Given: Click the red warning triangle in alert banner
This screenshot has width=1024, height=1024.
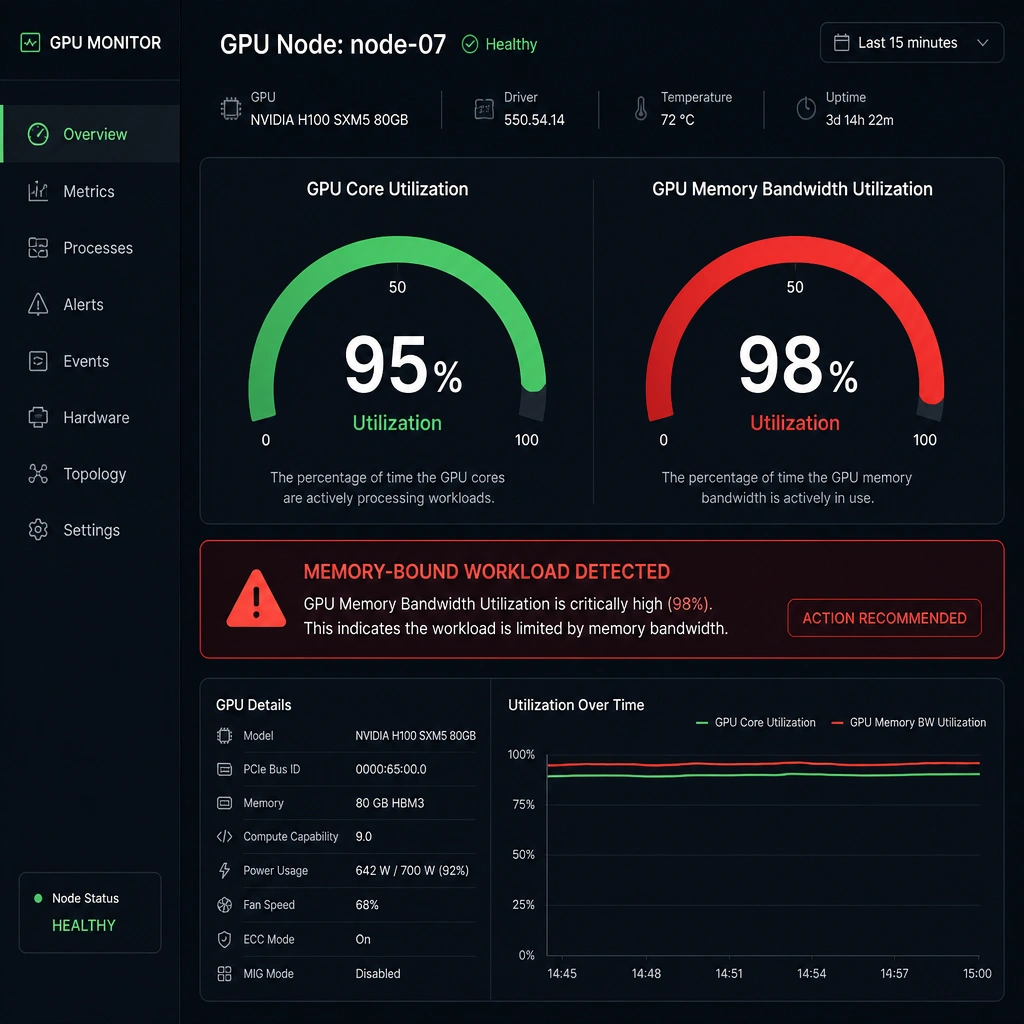Looking at the screenshot, I should click(x=256, y=600).
